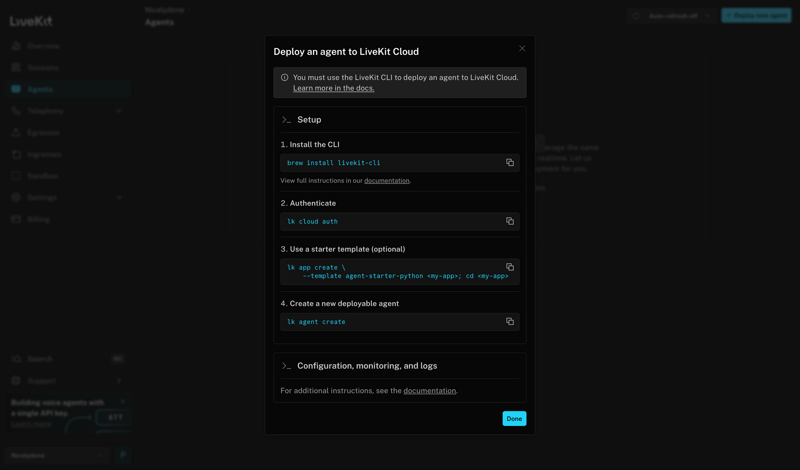Open documentation link under Install the CLI
Viewport: 800px width, 470px height.
387,181
